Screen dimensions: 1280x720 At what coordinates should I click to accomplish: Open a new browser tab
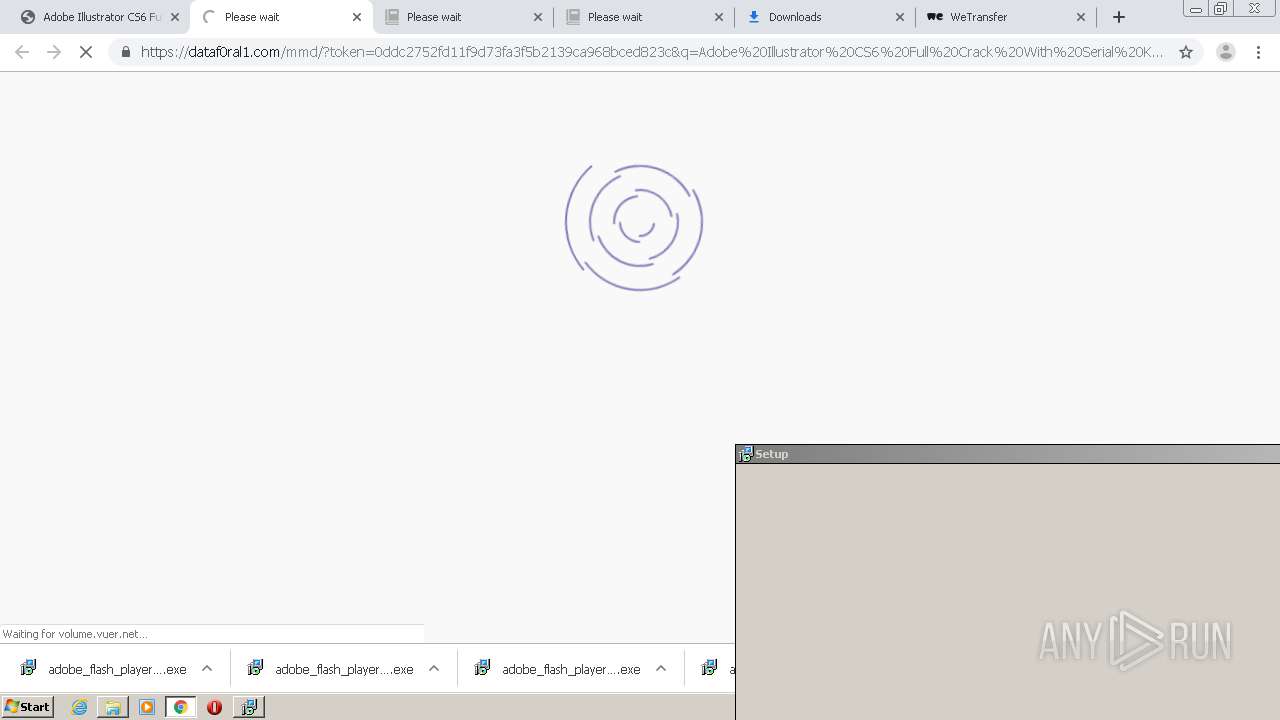coord(1119,17)
